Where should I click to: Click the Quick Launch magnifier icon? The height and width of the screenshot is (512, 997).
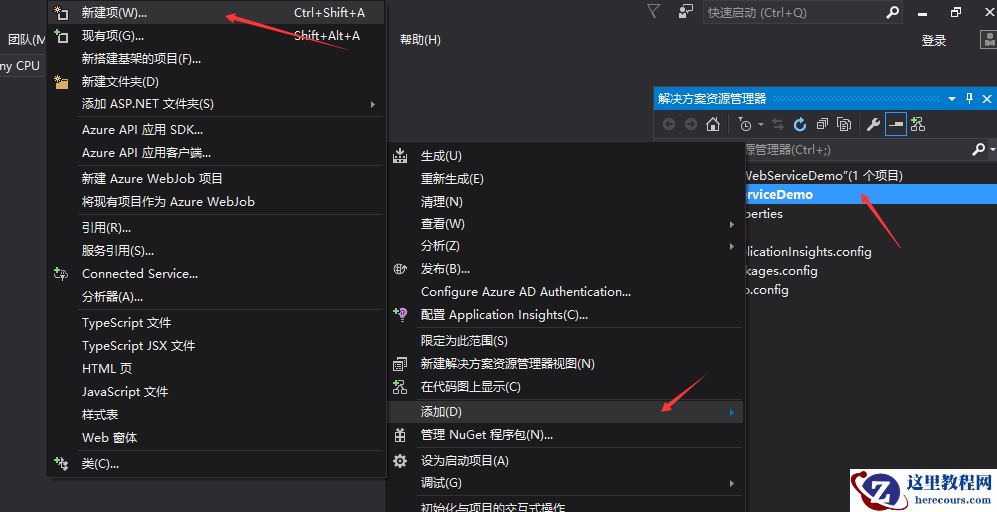(x=893, y=12)
